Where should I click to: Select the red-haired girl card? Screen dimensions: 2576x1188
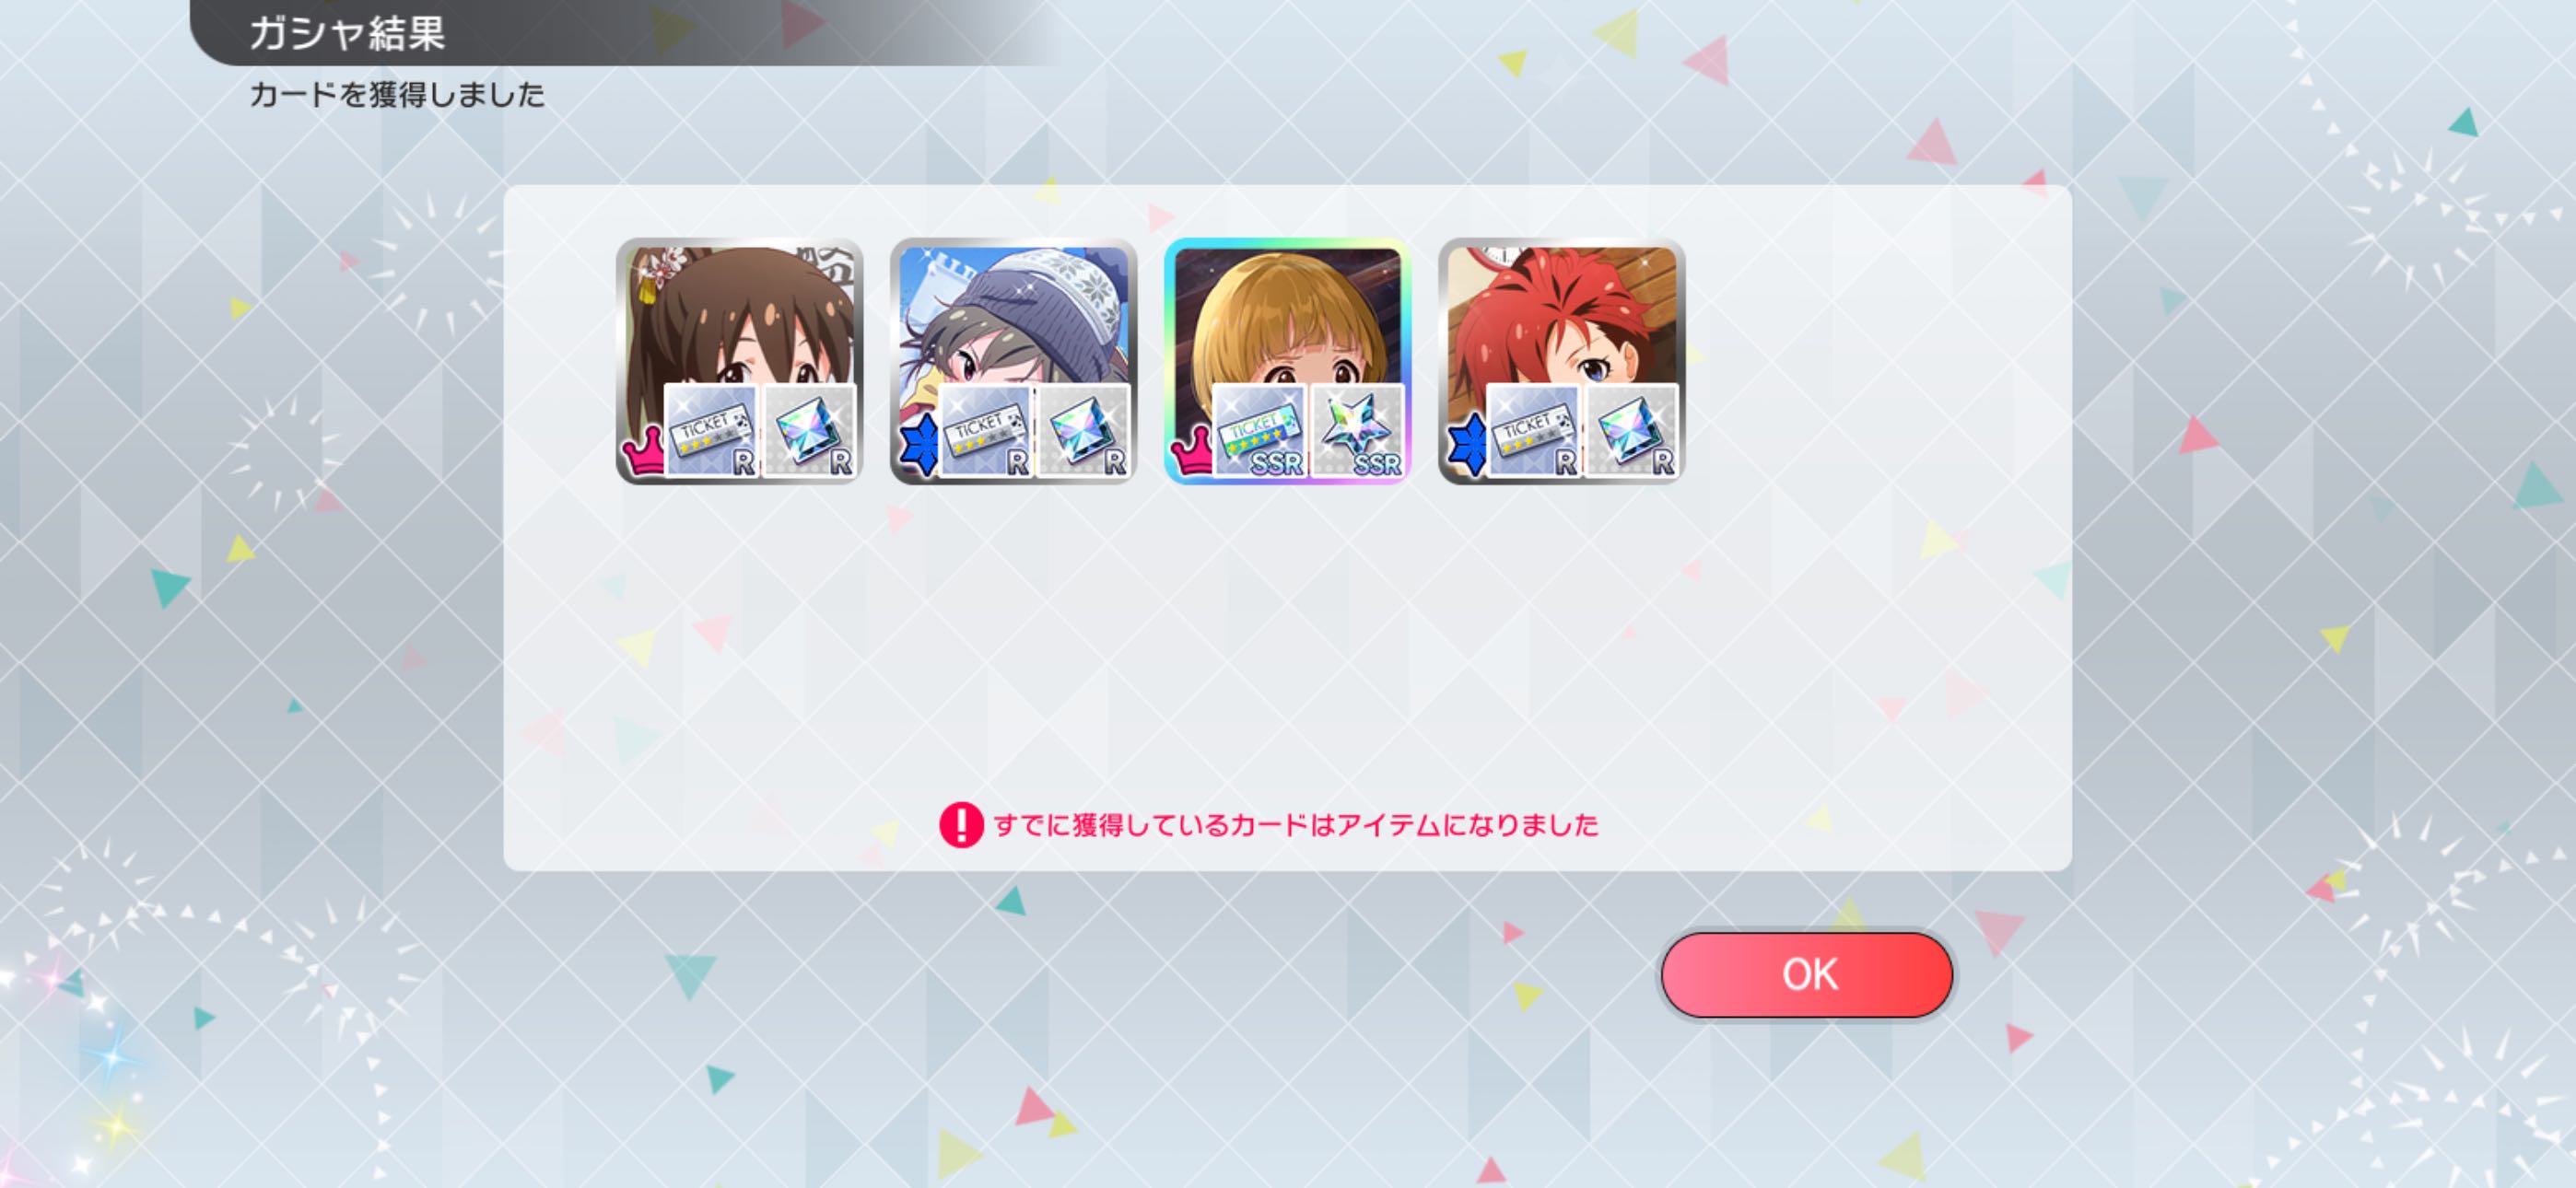coord(1561,361)
